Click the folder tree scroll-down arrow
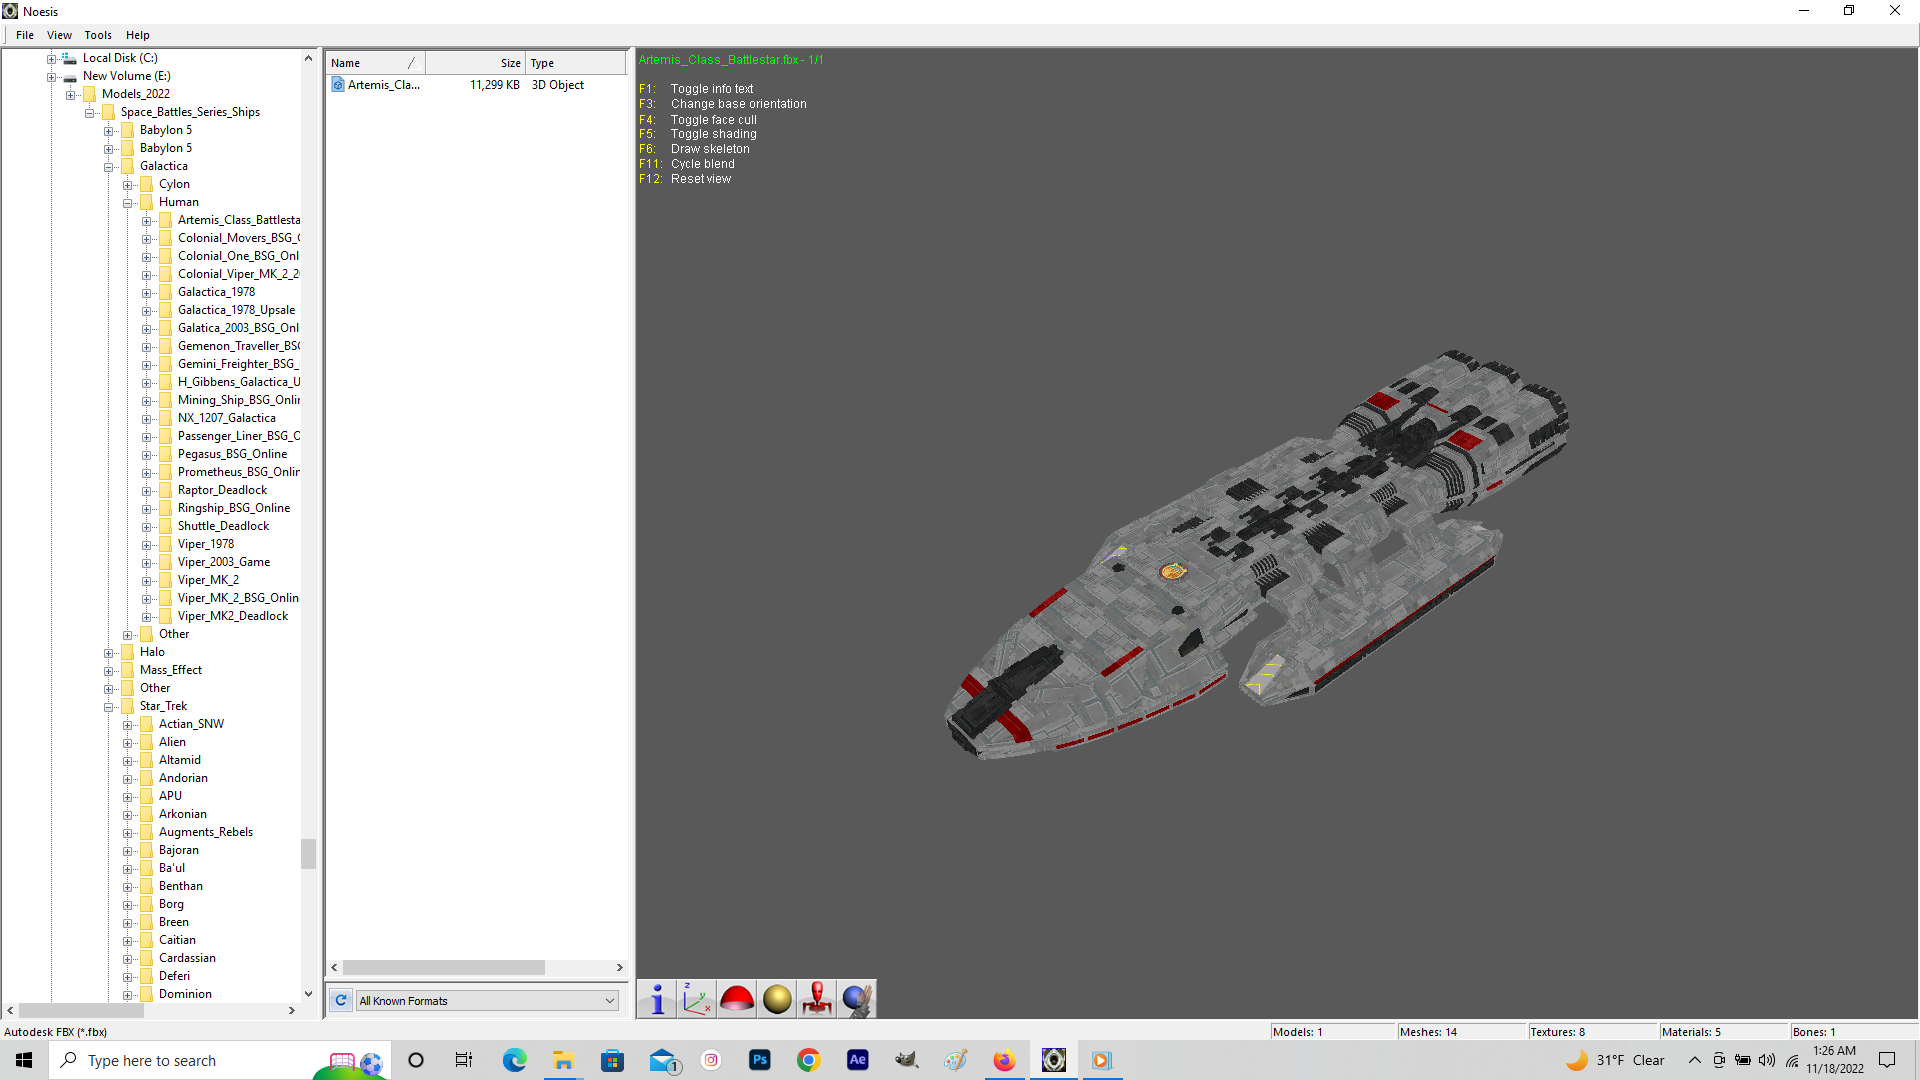Screen dimensions: 1920x1080 click(308, 994)
